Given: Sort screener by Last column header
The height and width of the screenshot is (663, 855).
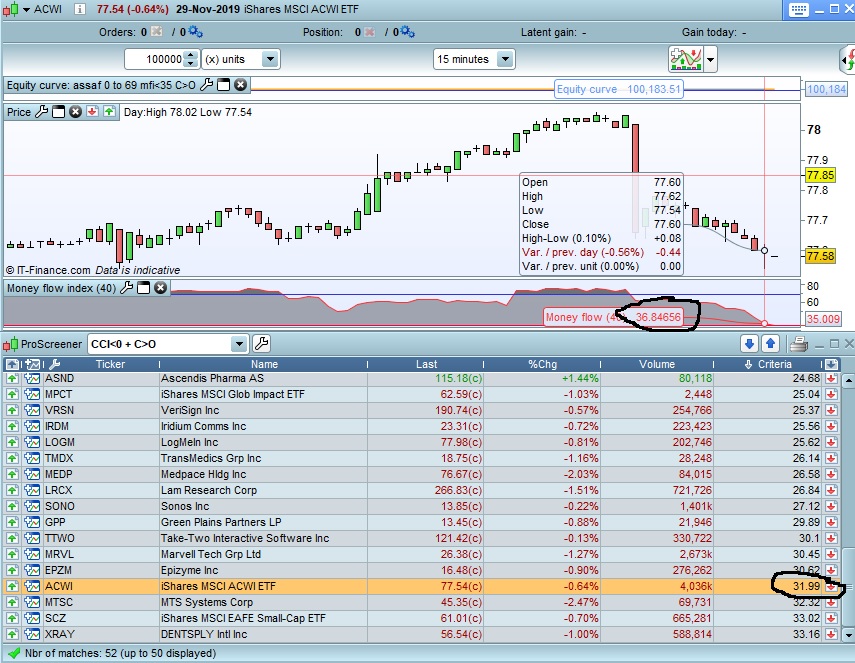Looking at the screenshot, I should pos(426,364).
